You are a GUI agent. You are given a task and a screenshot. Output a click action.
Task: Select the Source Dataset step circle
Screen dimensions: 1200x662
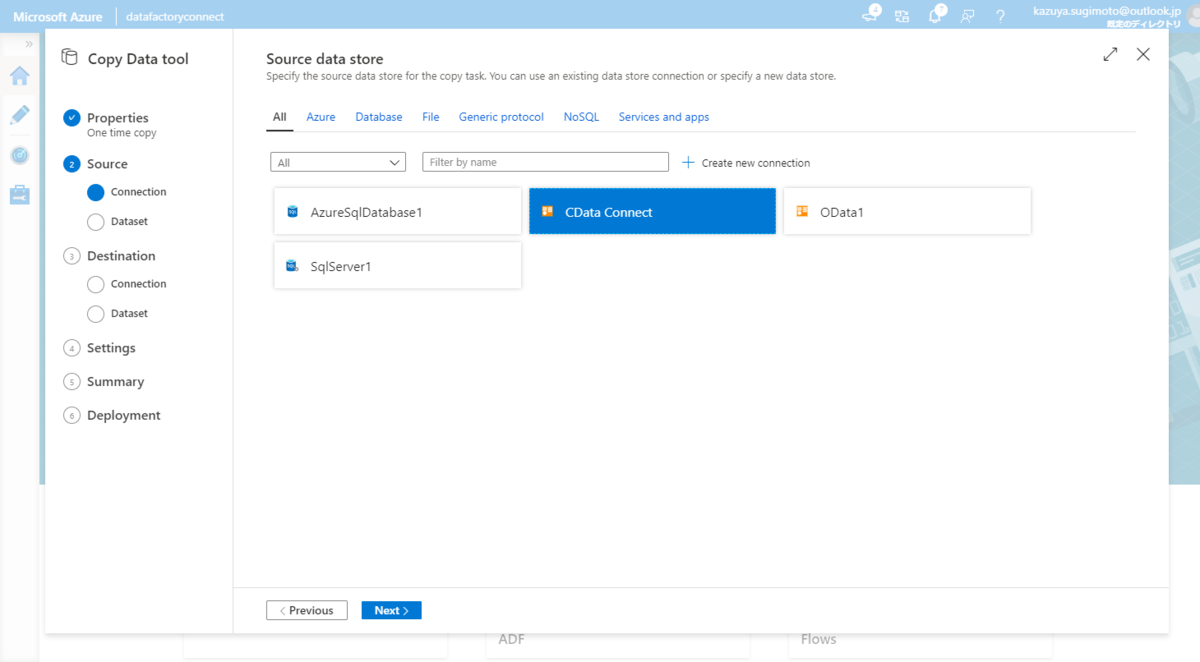(x=95, y=222)
